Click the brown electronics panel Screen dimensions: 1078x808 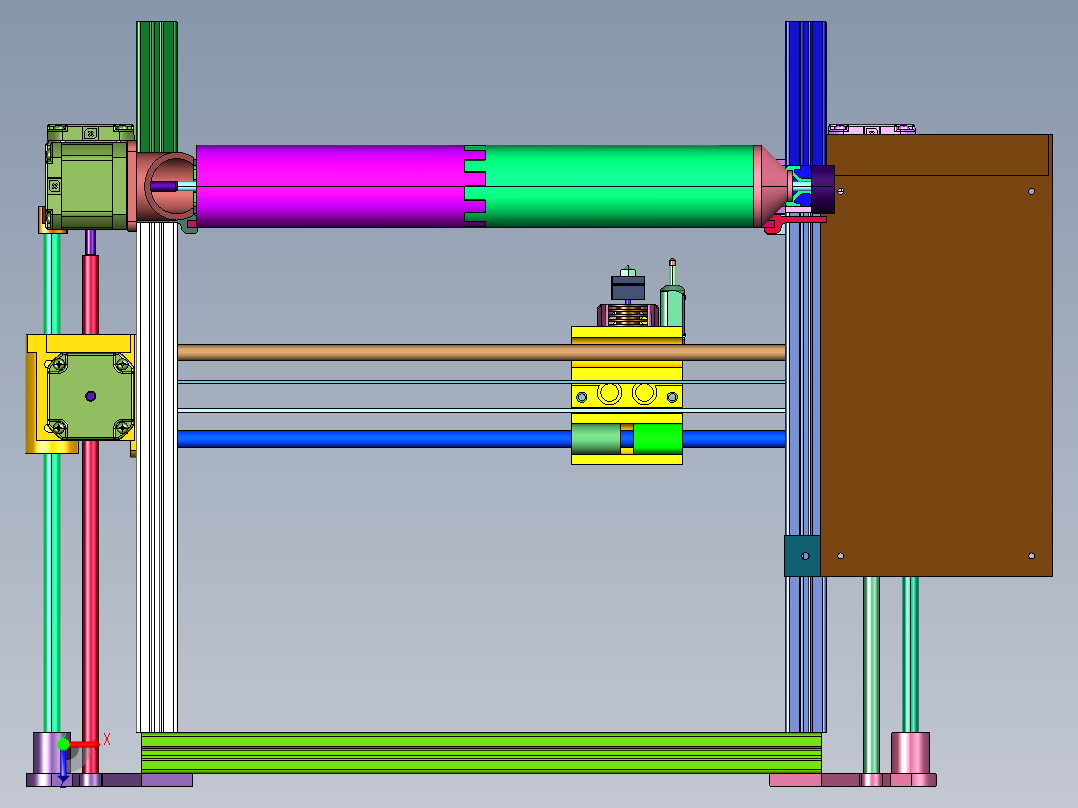click(x=936, y=356)
